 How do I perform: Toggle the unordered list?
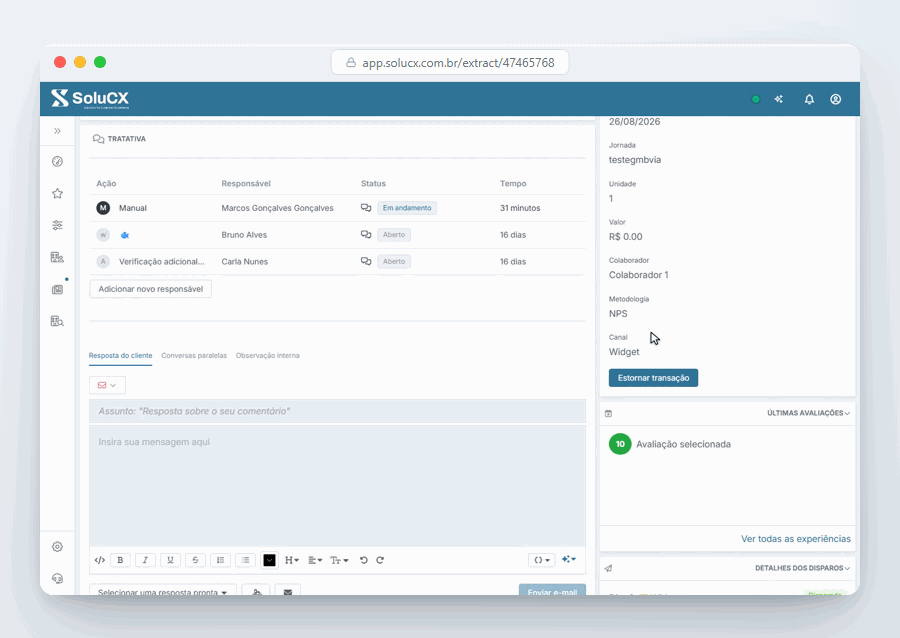pos(246,560)
